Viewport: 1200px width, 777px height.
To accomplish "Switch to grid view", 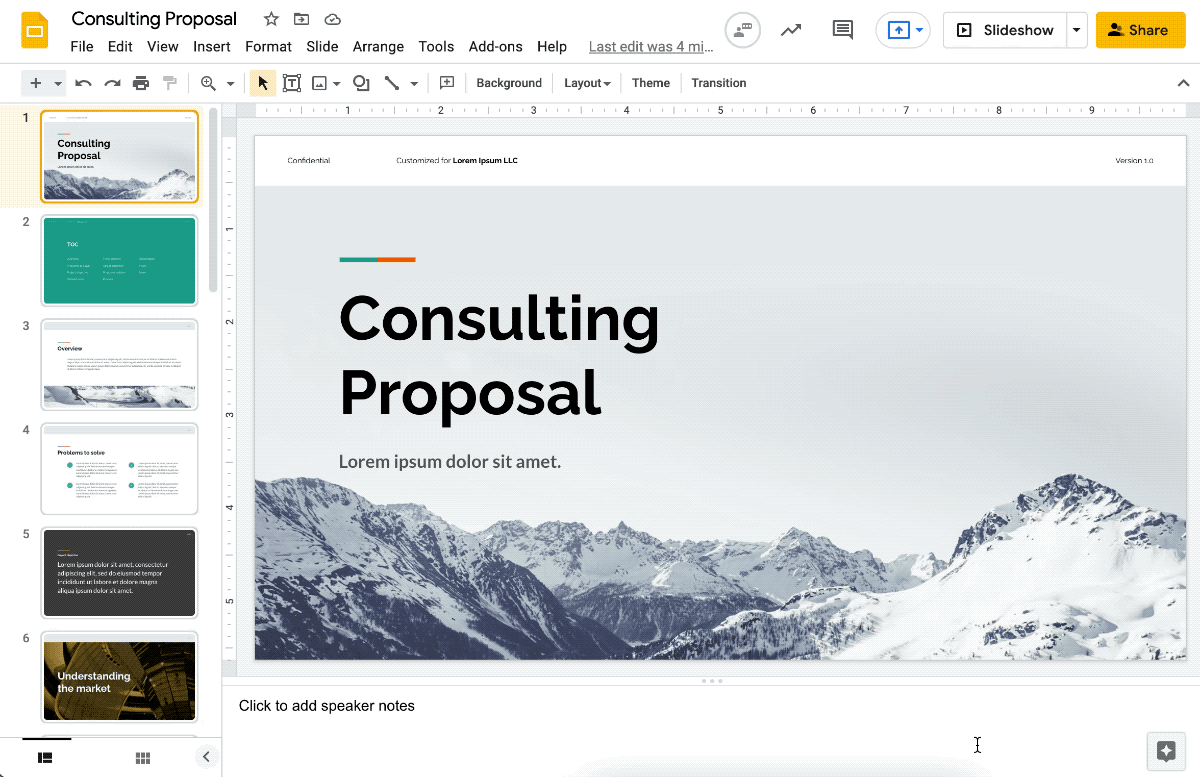I will pyautogui.click(x=143, y=758).
